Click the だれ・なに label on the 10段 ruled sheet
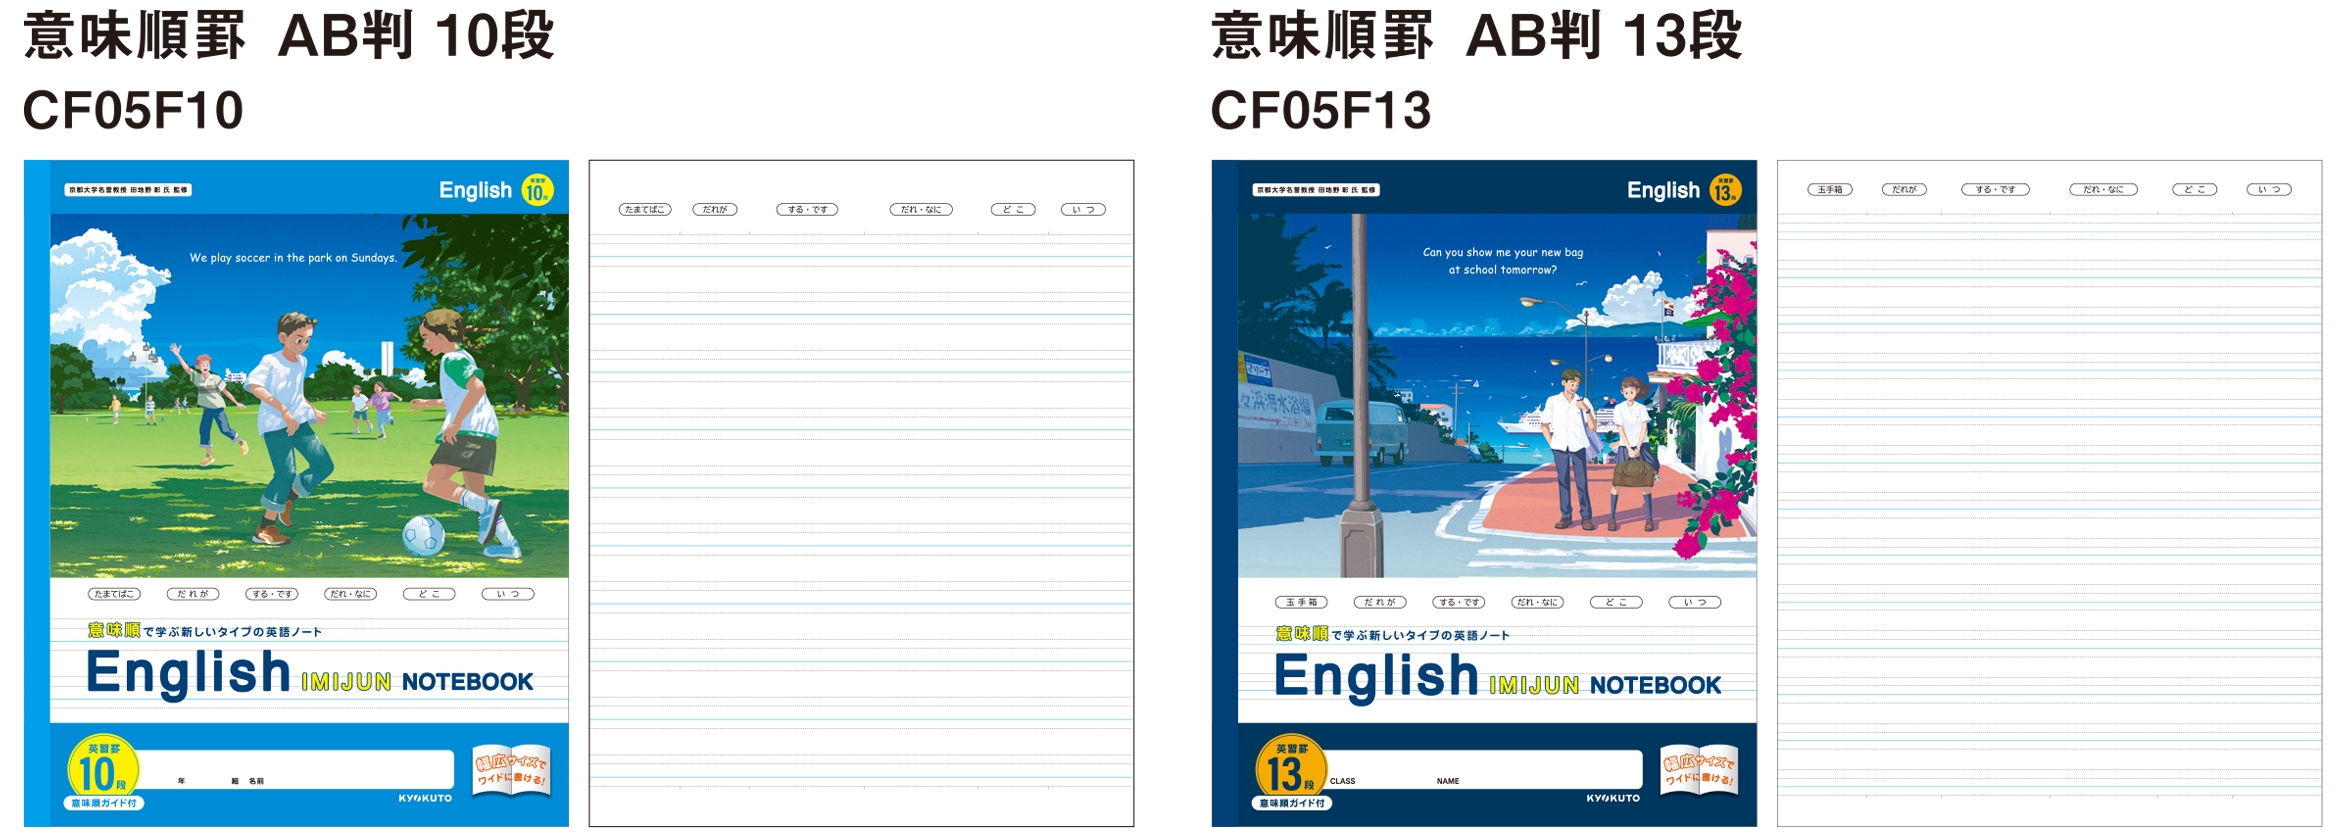The height and width of the screenshot is (837, 2347). click(921, 210)
